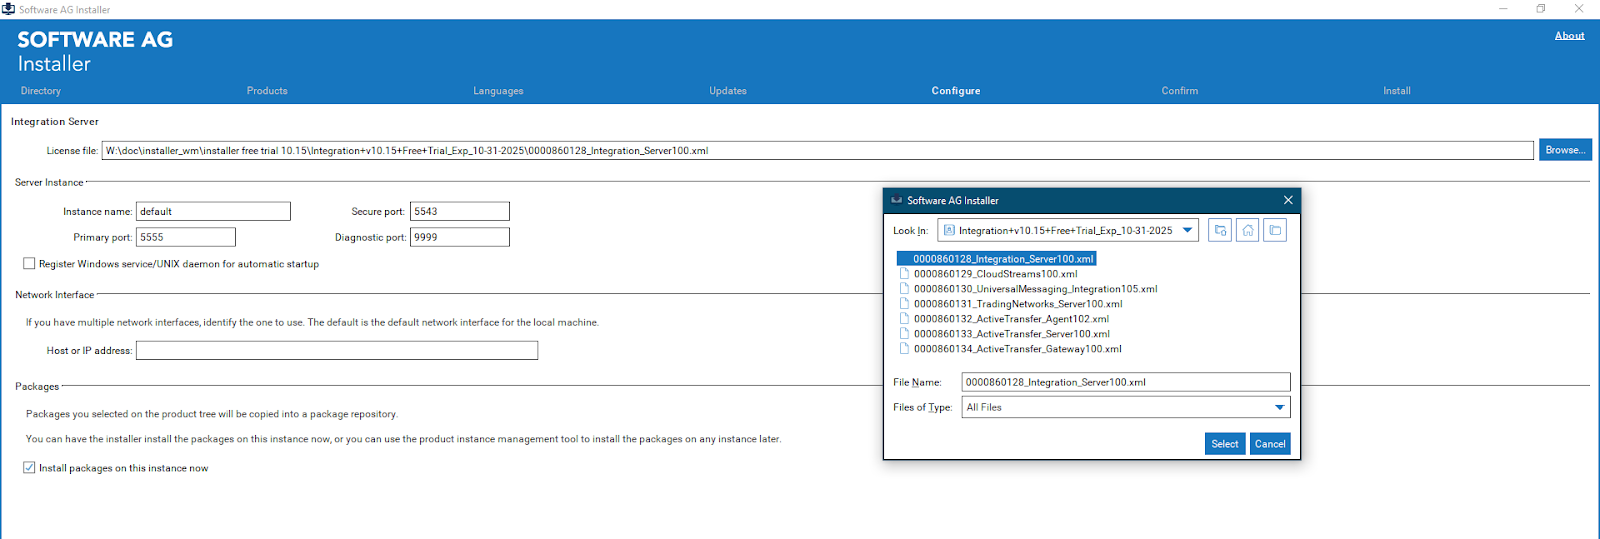The image size is (1600, 539).
Task: Toggle Register Windows service/UNIX daemon checkbox
Action: [29, 264]
